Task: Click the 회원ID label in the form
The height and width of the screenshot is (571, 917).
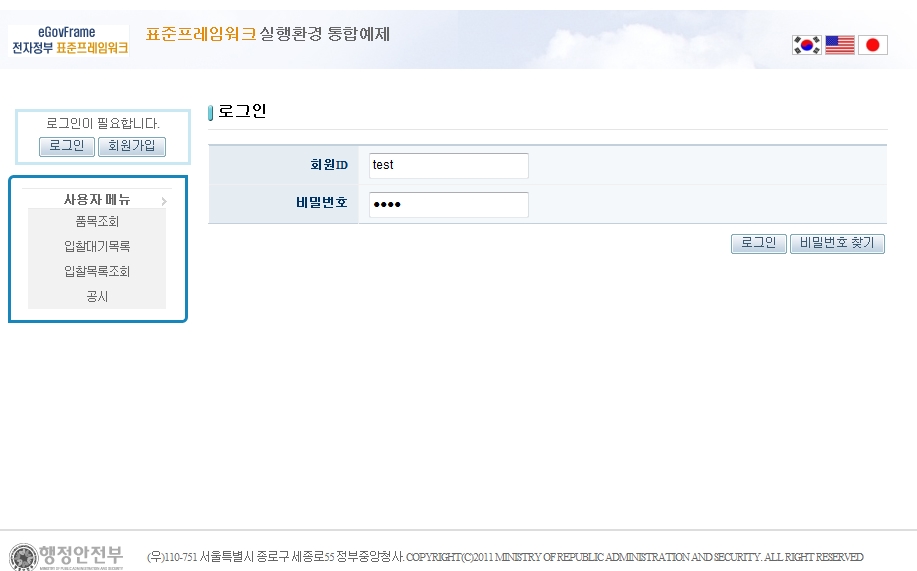Action: 328,165
